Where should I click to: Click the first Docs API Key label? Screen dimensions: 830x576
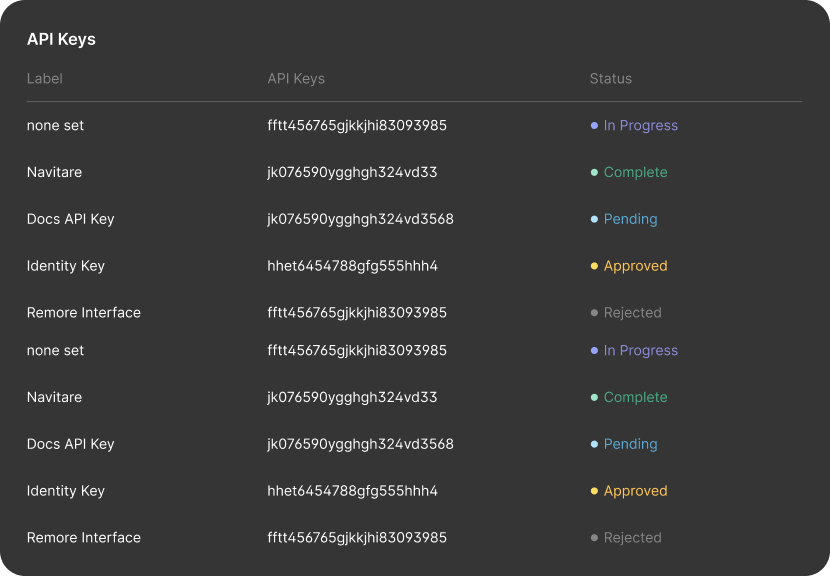[70, 219]
